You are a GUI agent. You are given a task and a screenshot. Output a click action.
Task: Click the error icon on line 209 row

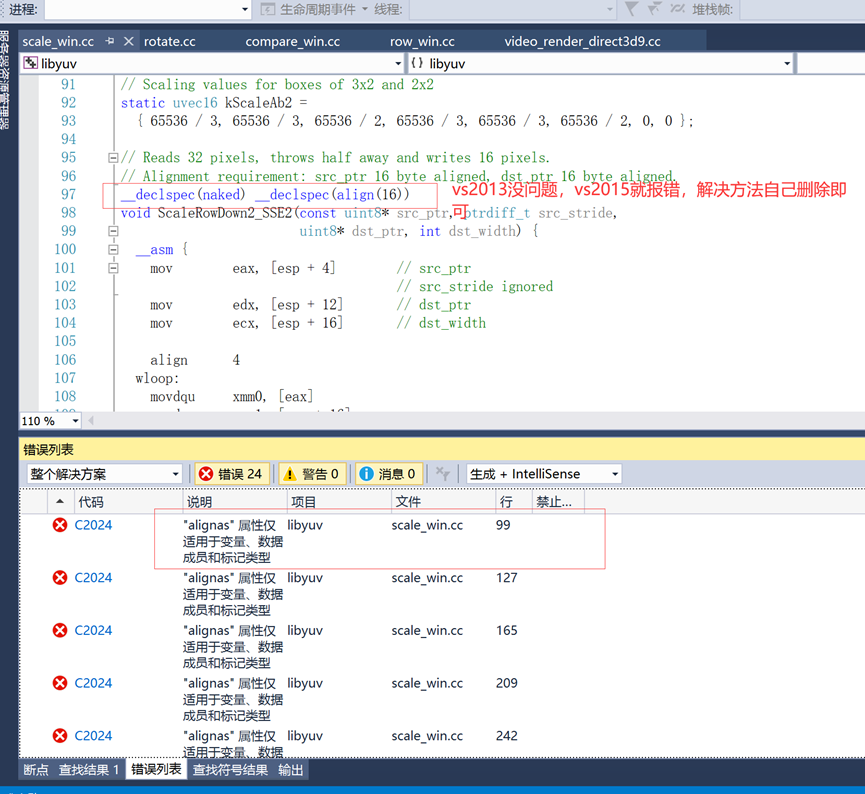(60, 683)
